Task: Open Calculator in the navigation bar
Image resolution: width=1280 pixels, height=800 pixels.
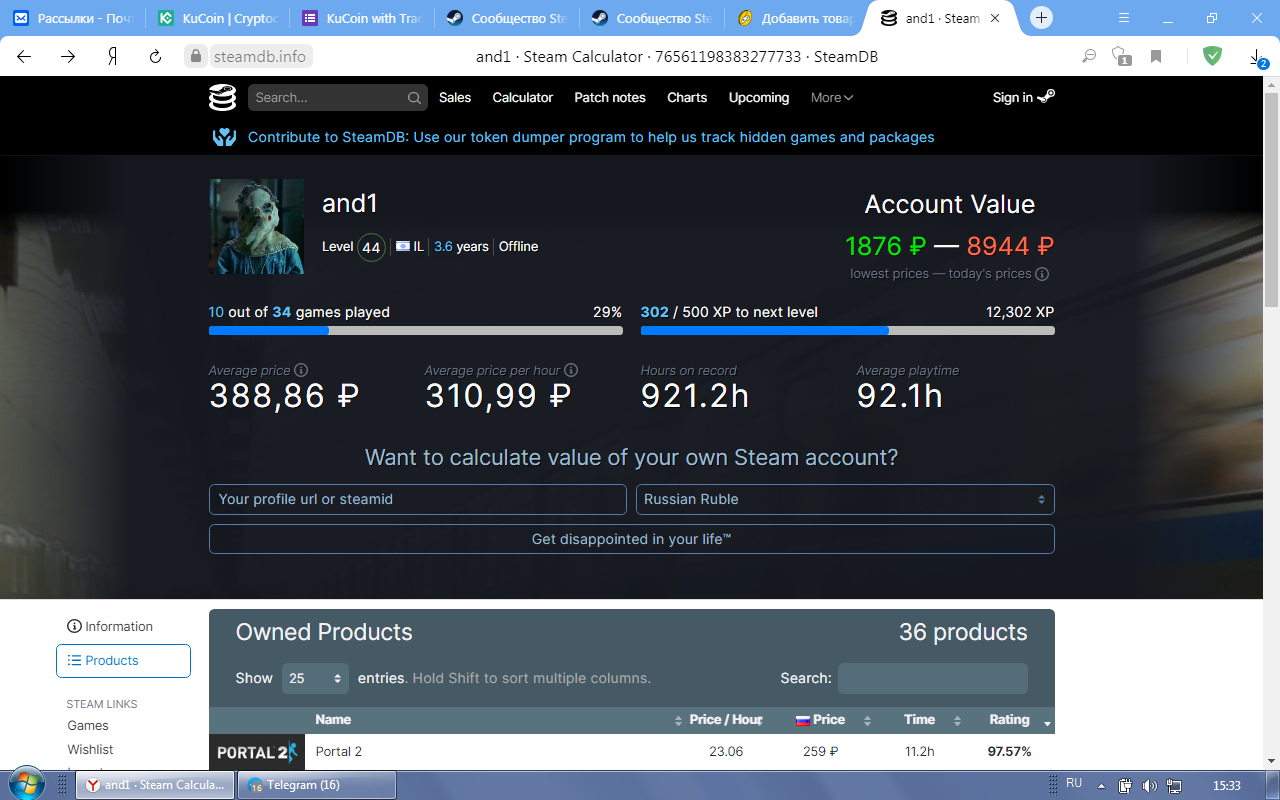Action: click(x=523, y=98)
